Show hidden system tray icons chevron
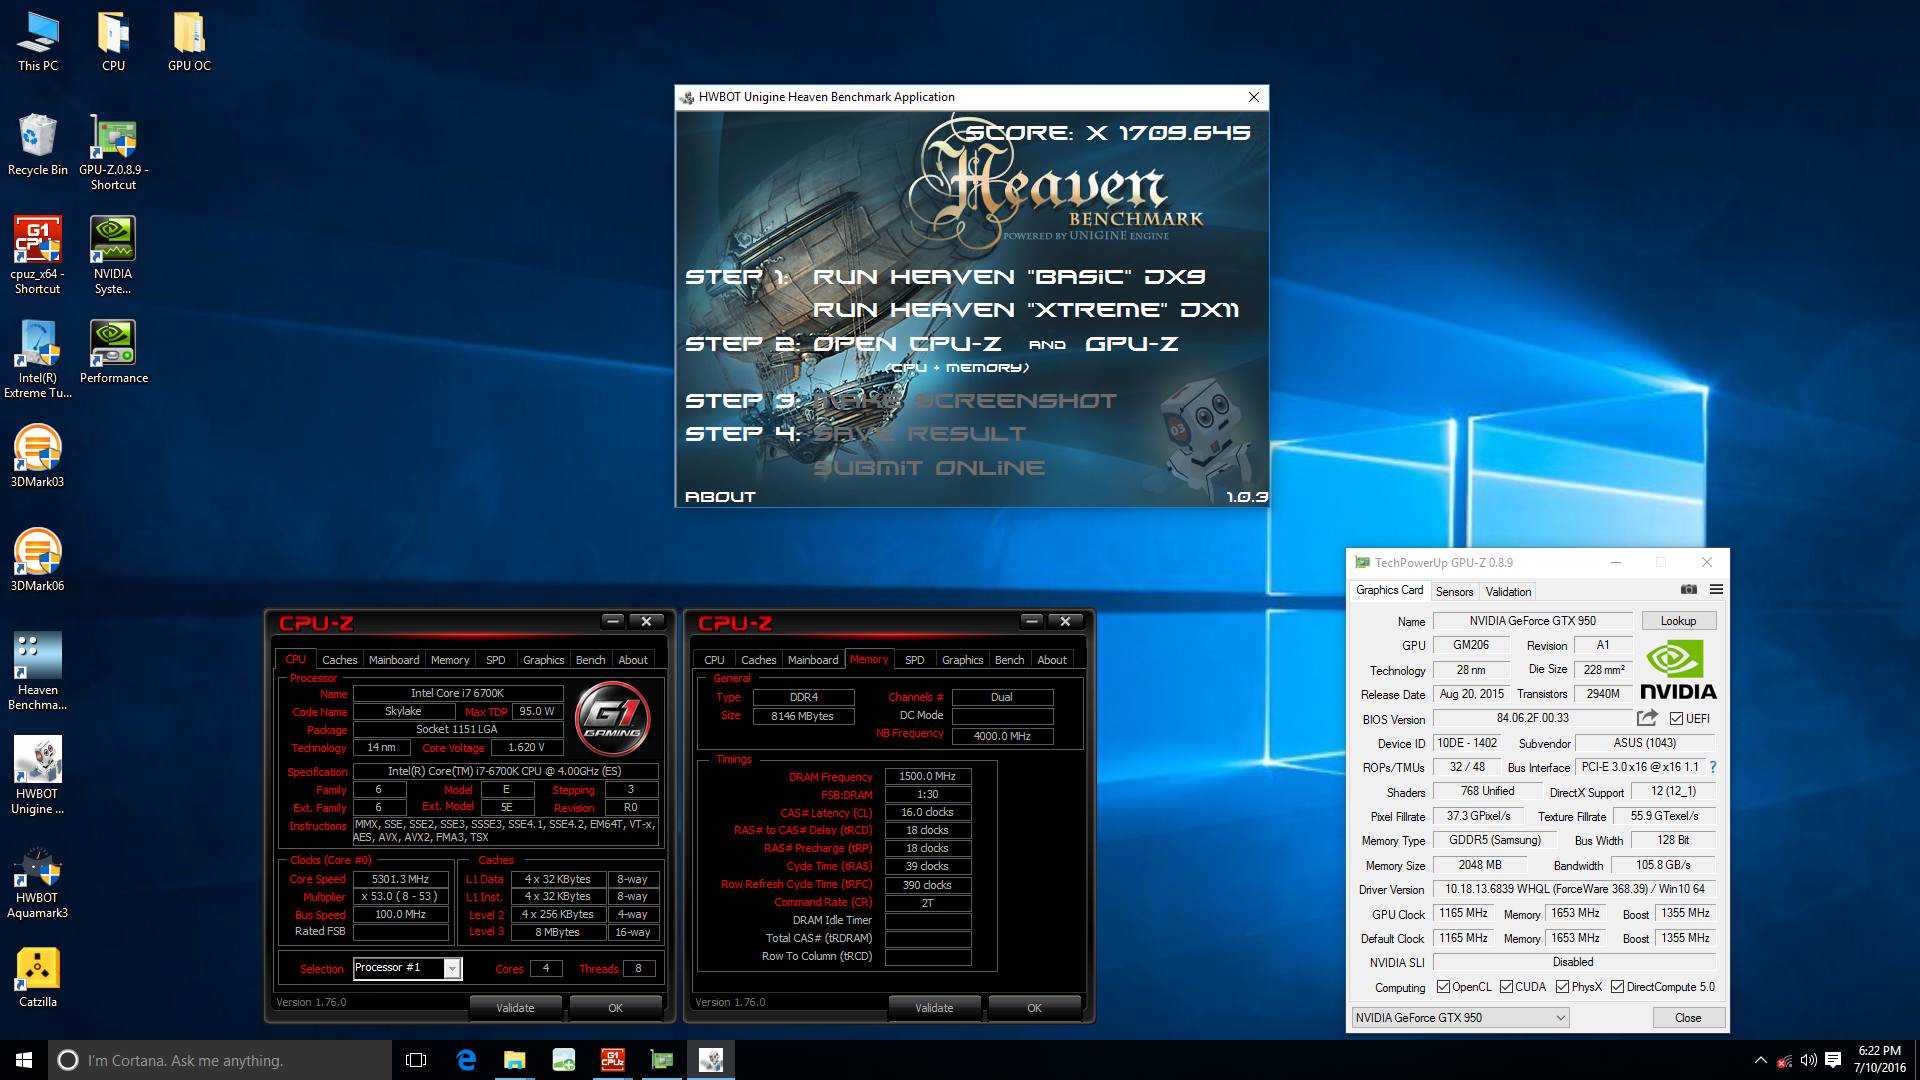 (1760, 1060)
